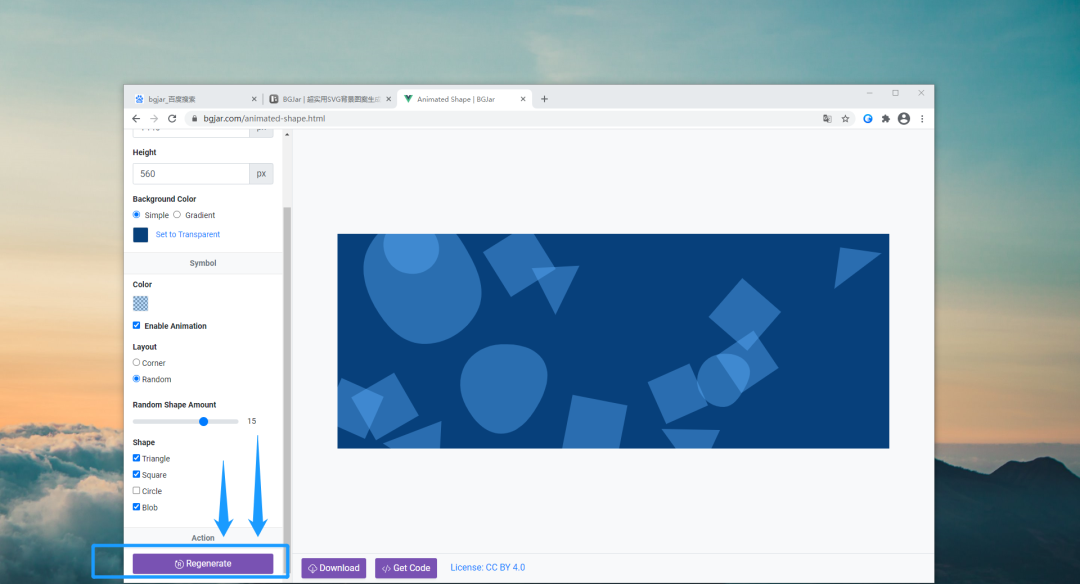The image size is (1080, 584).
Task: Click the Get Code button
Action: 406,568
